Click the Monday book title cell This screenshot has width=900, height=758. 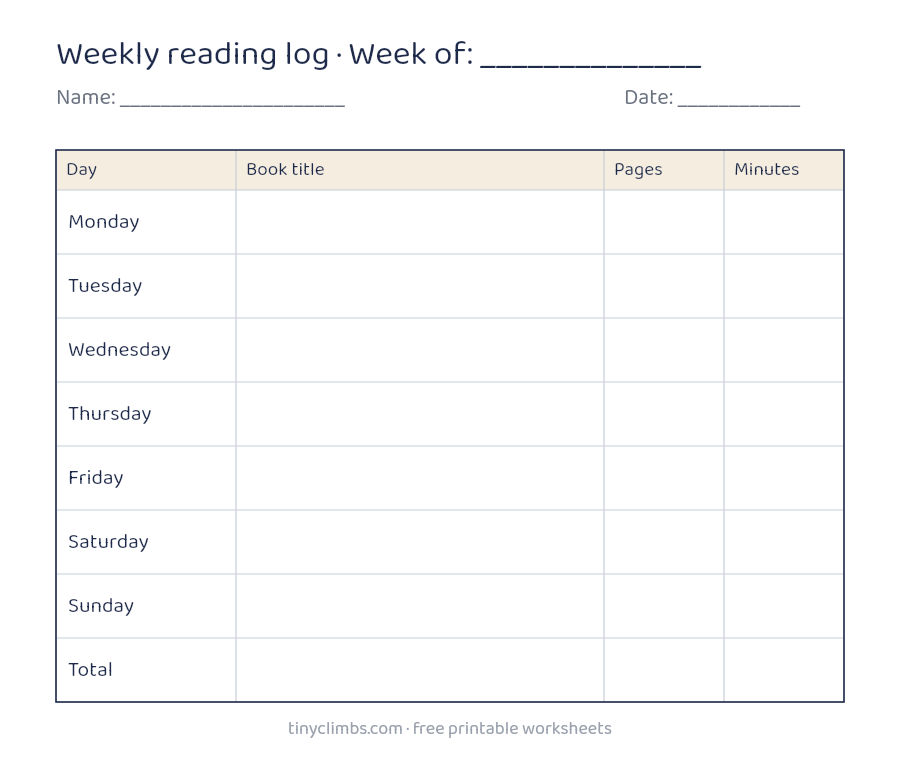420,222
